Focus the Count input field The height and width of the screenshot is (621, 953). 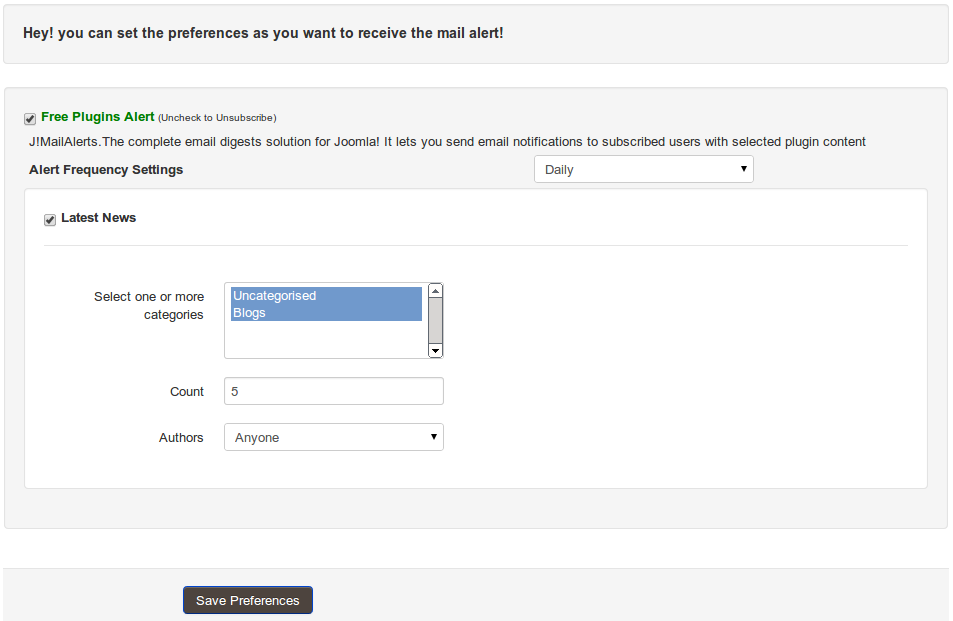(x=333, y=391)
